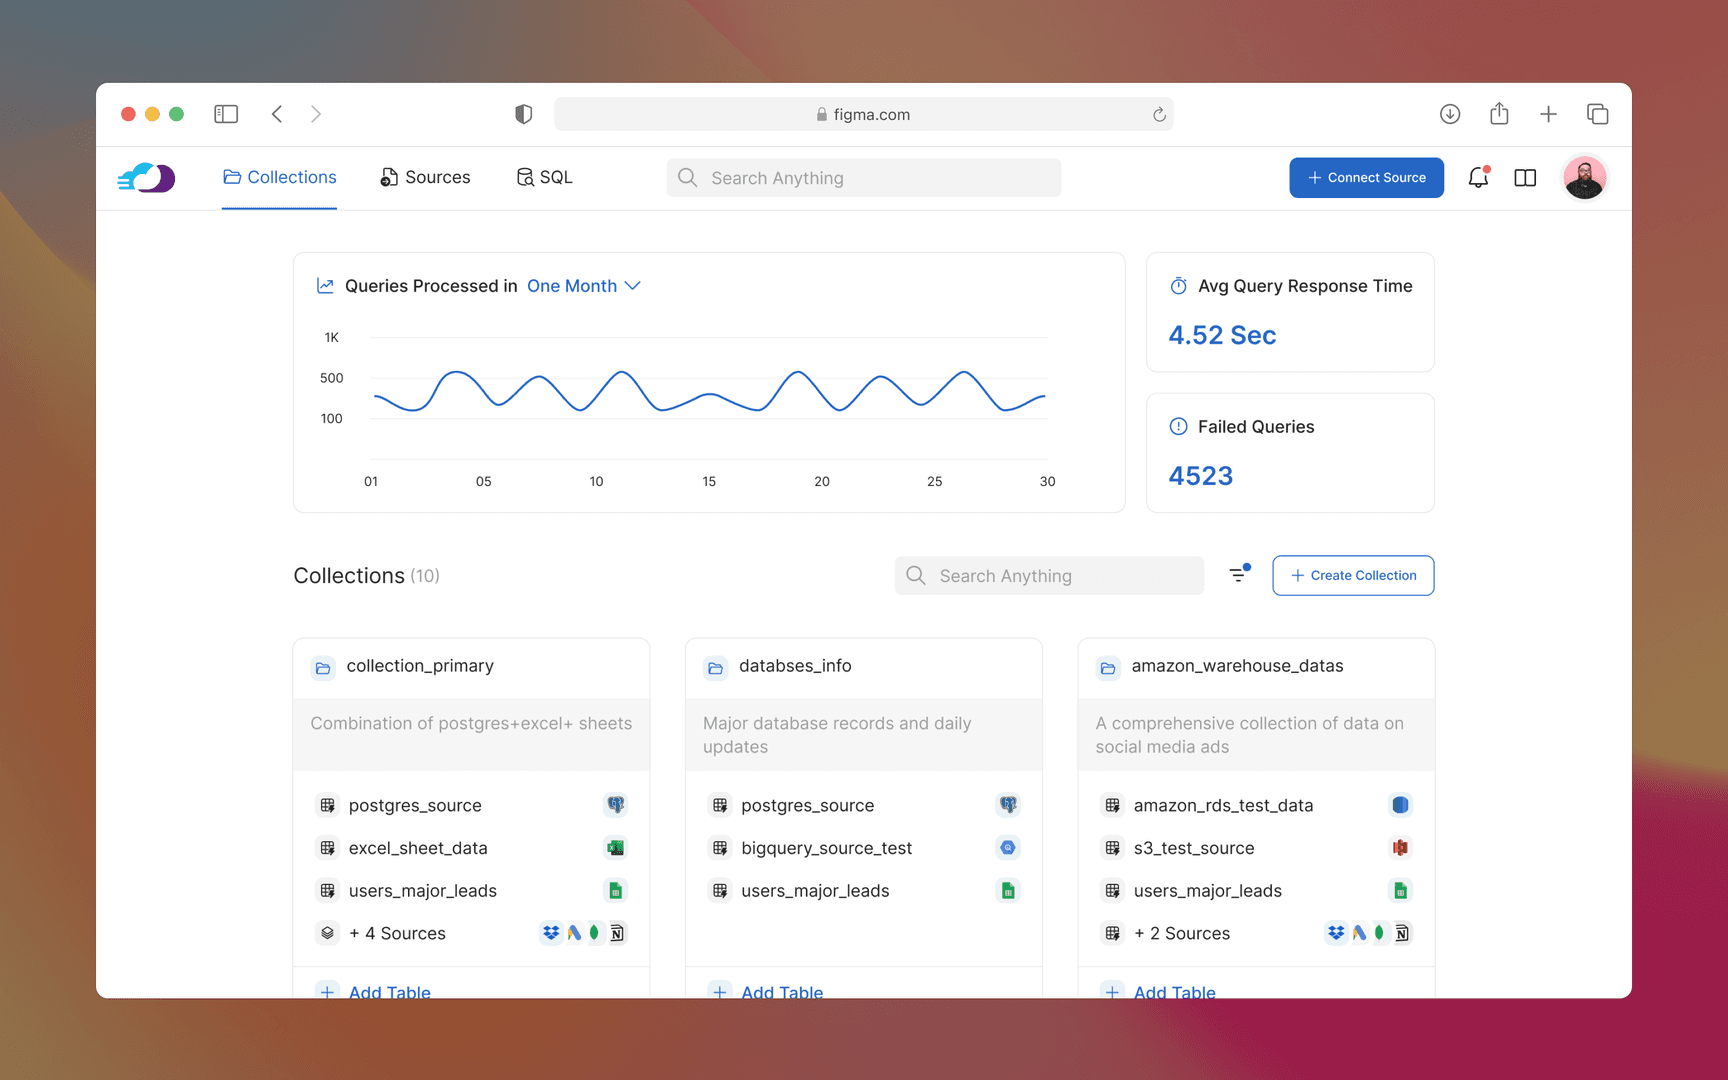Select the Excel icon next to excel_sheet_data
Image resolution: width=1728 pixels, height=1080 pixels.
tap(616, 847)
